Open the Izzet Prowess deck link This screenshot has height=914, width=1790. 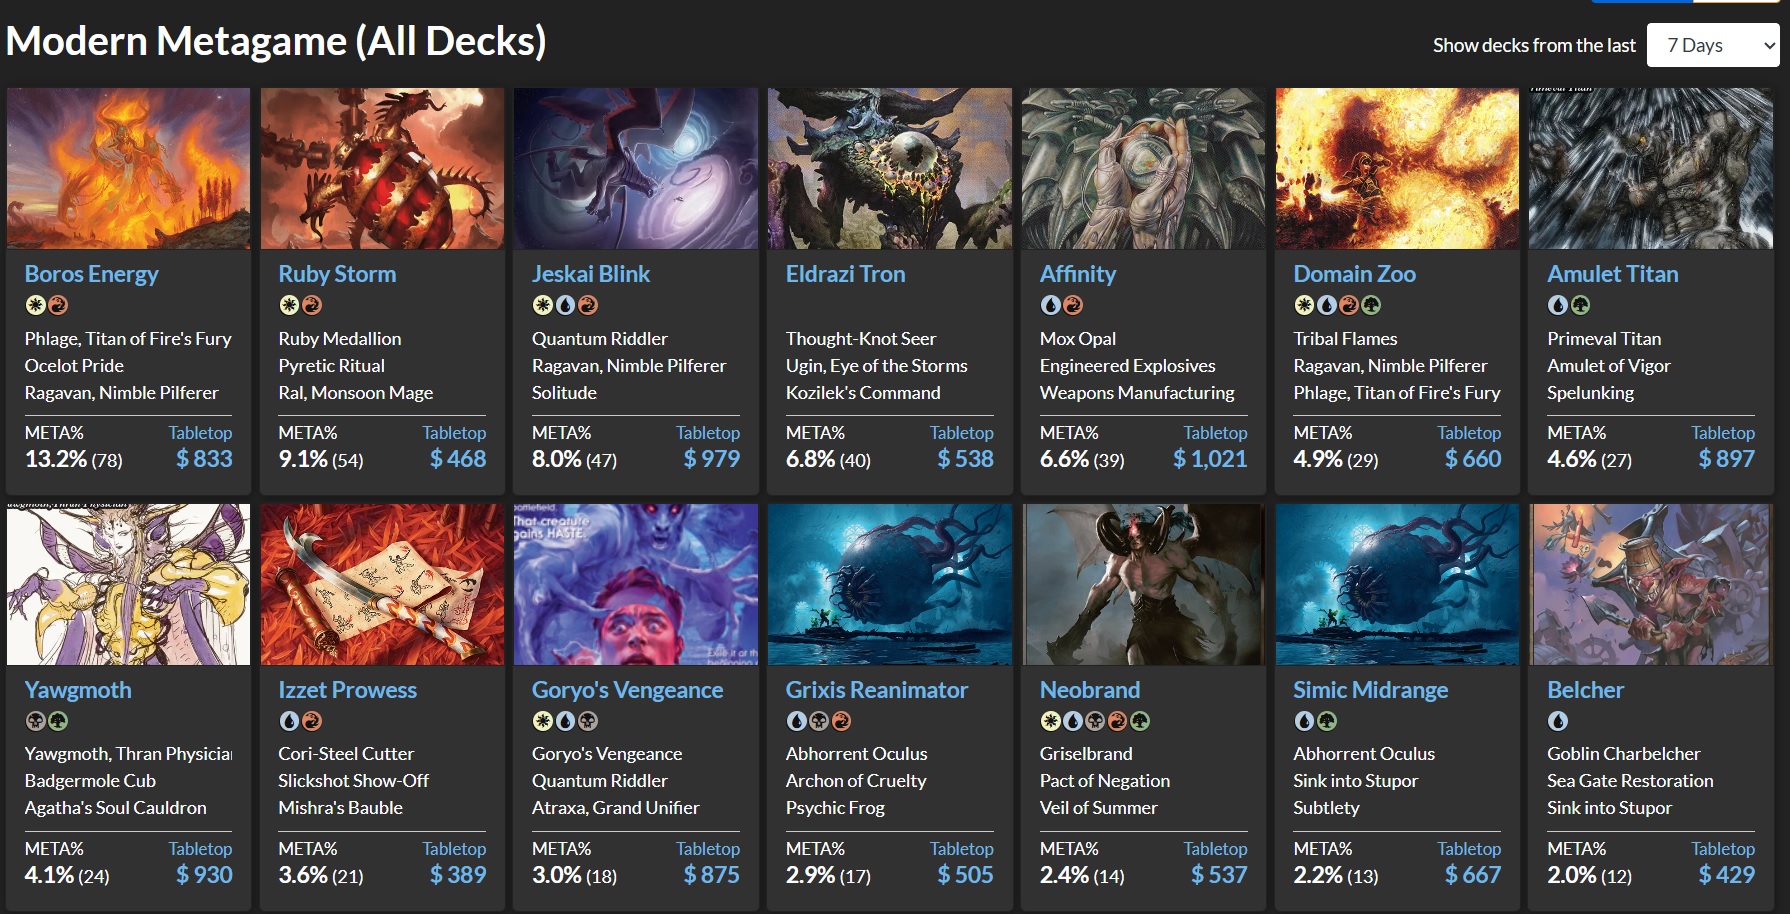click(347, 690)
